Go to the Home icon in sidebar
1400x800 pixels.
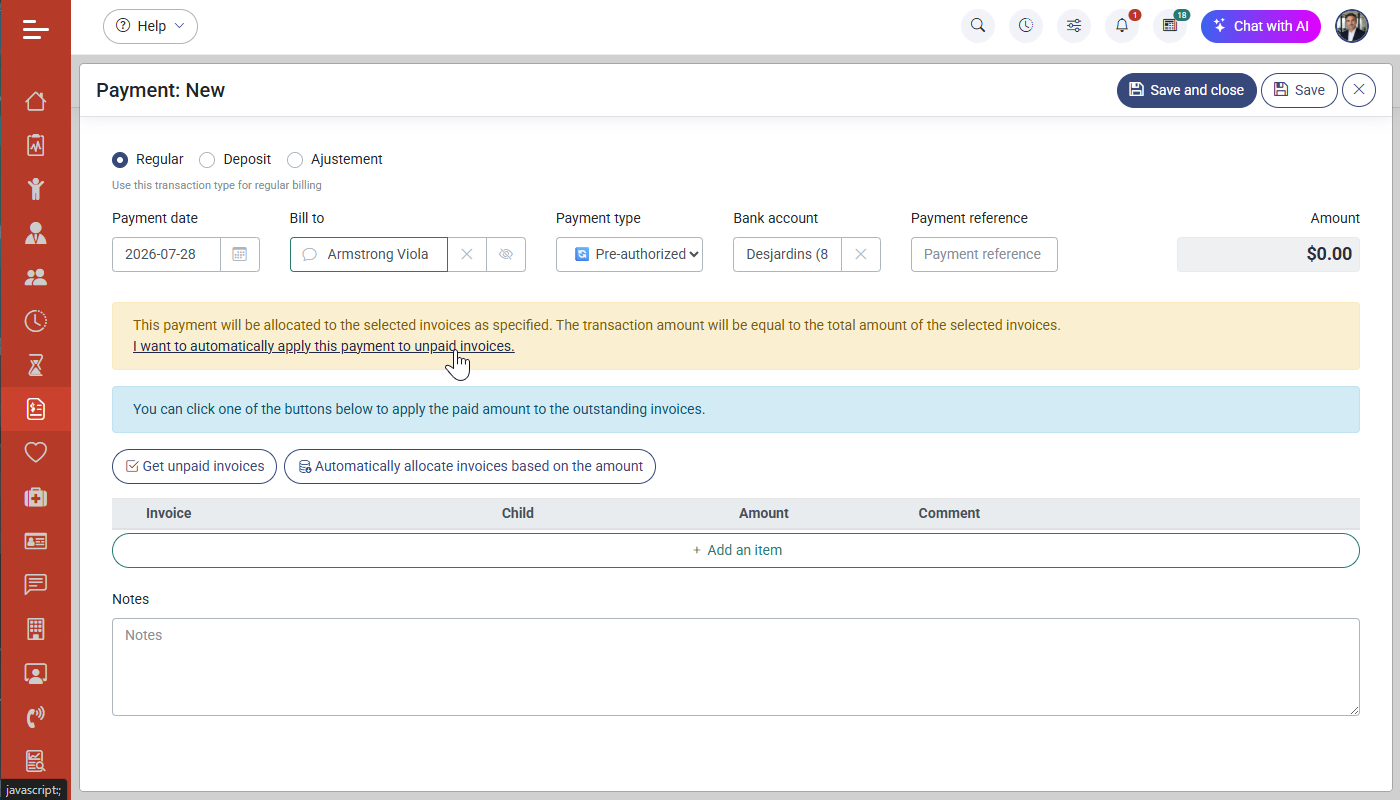(36, 101)
